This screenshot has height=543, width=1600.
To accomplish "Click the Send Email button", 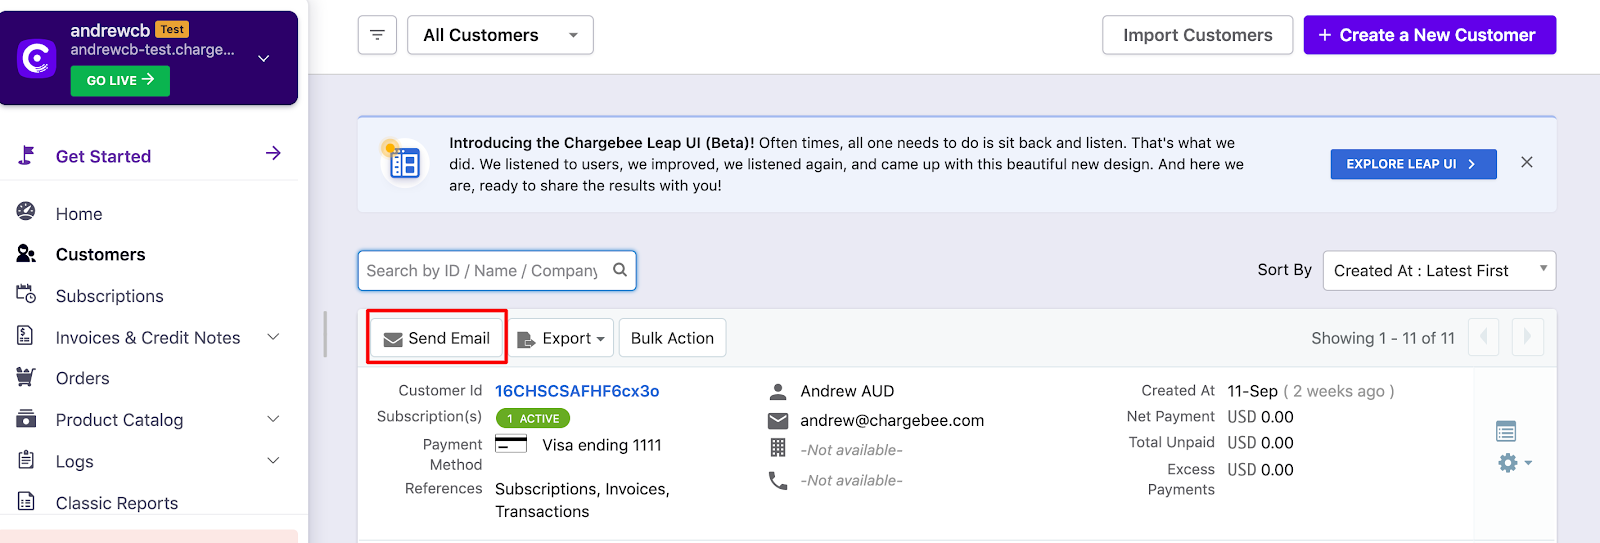I will click(x=437, y=338).
